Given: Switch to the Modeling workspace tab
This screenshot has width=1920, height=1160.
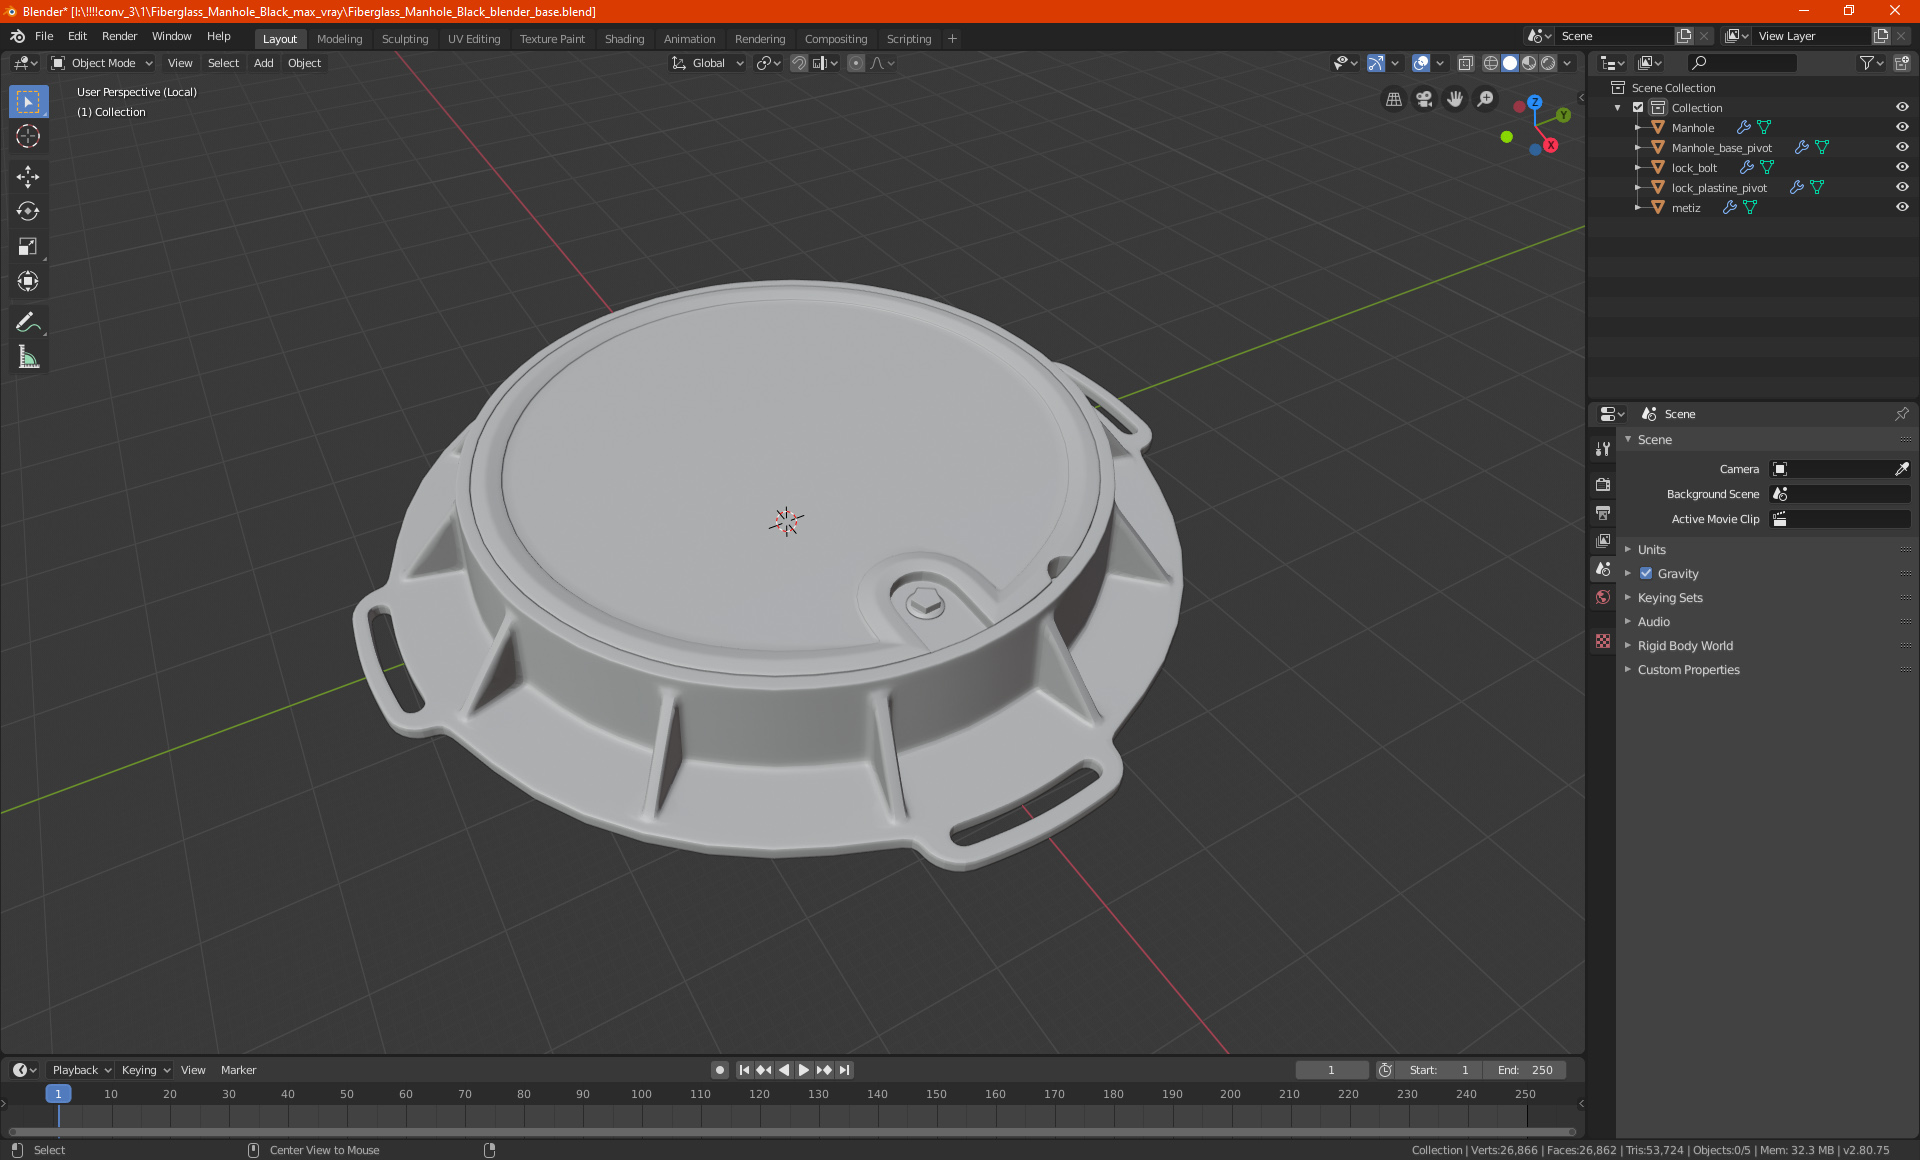Looking at the screenshot, I should (339, 39).
